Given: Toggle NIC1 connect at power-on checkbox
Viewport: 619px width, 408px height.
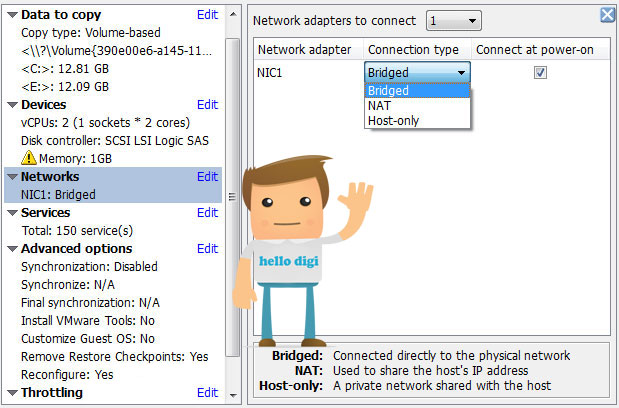Looking at the screenshot, I should (540, 73).
